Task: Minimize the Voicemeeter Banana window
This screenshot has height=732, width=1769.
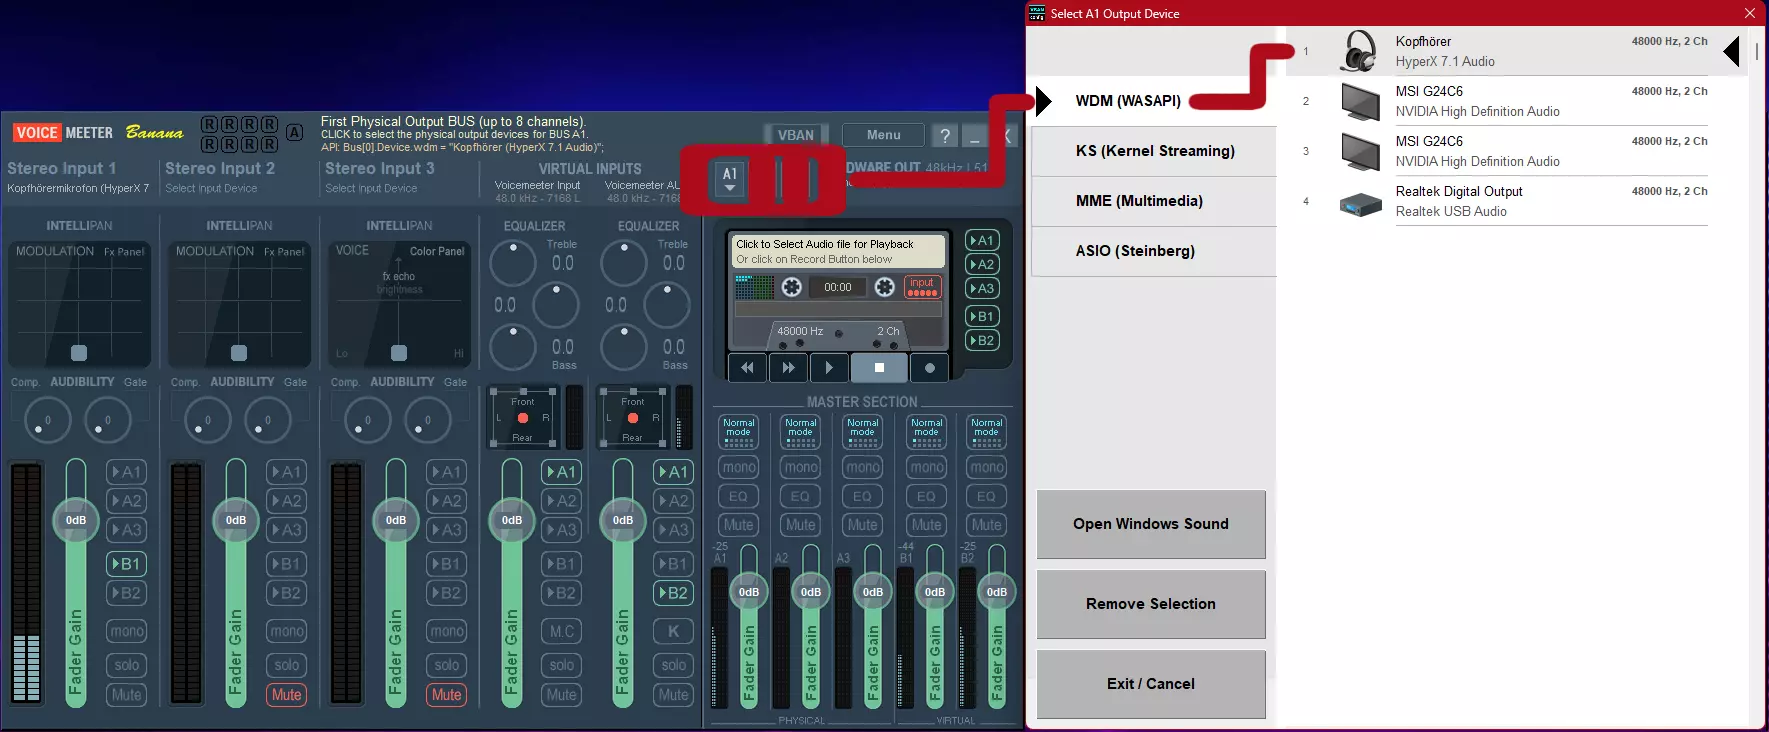Action: [x=976, y=135]
